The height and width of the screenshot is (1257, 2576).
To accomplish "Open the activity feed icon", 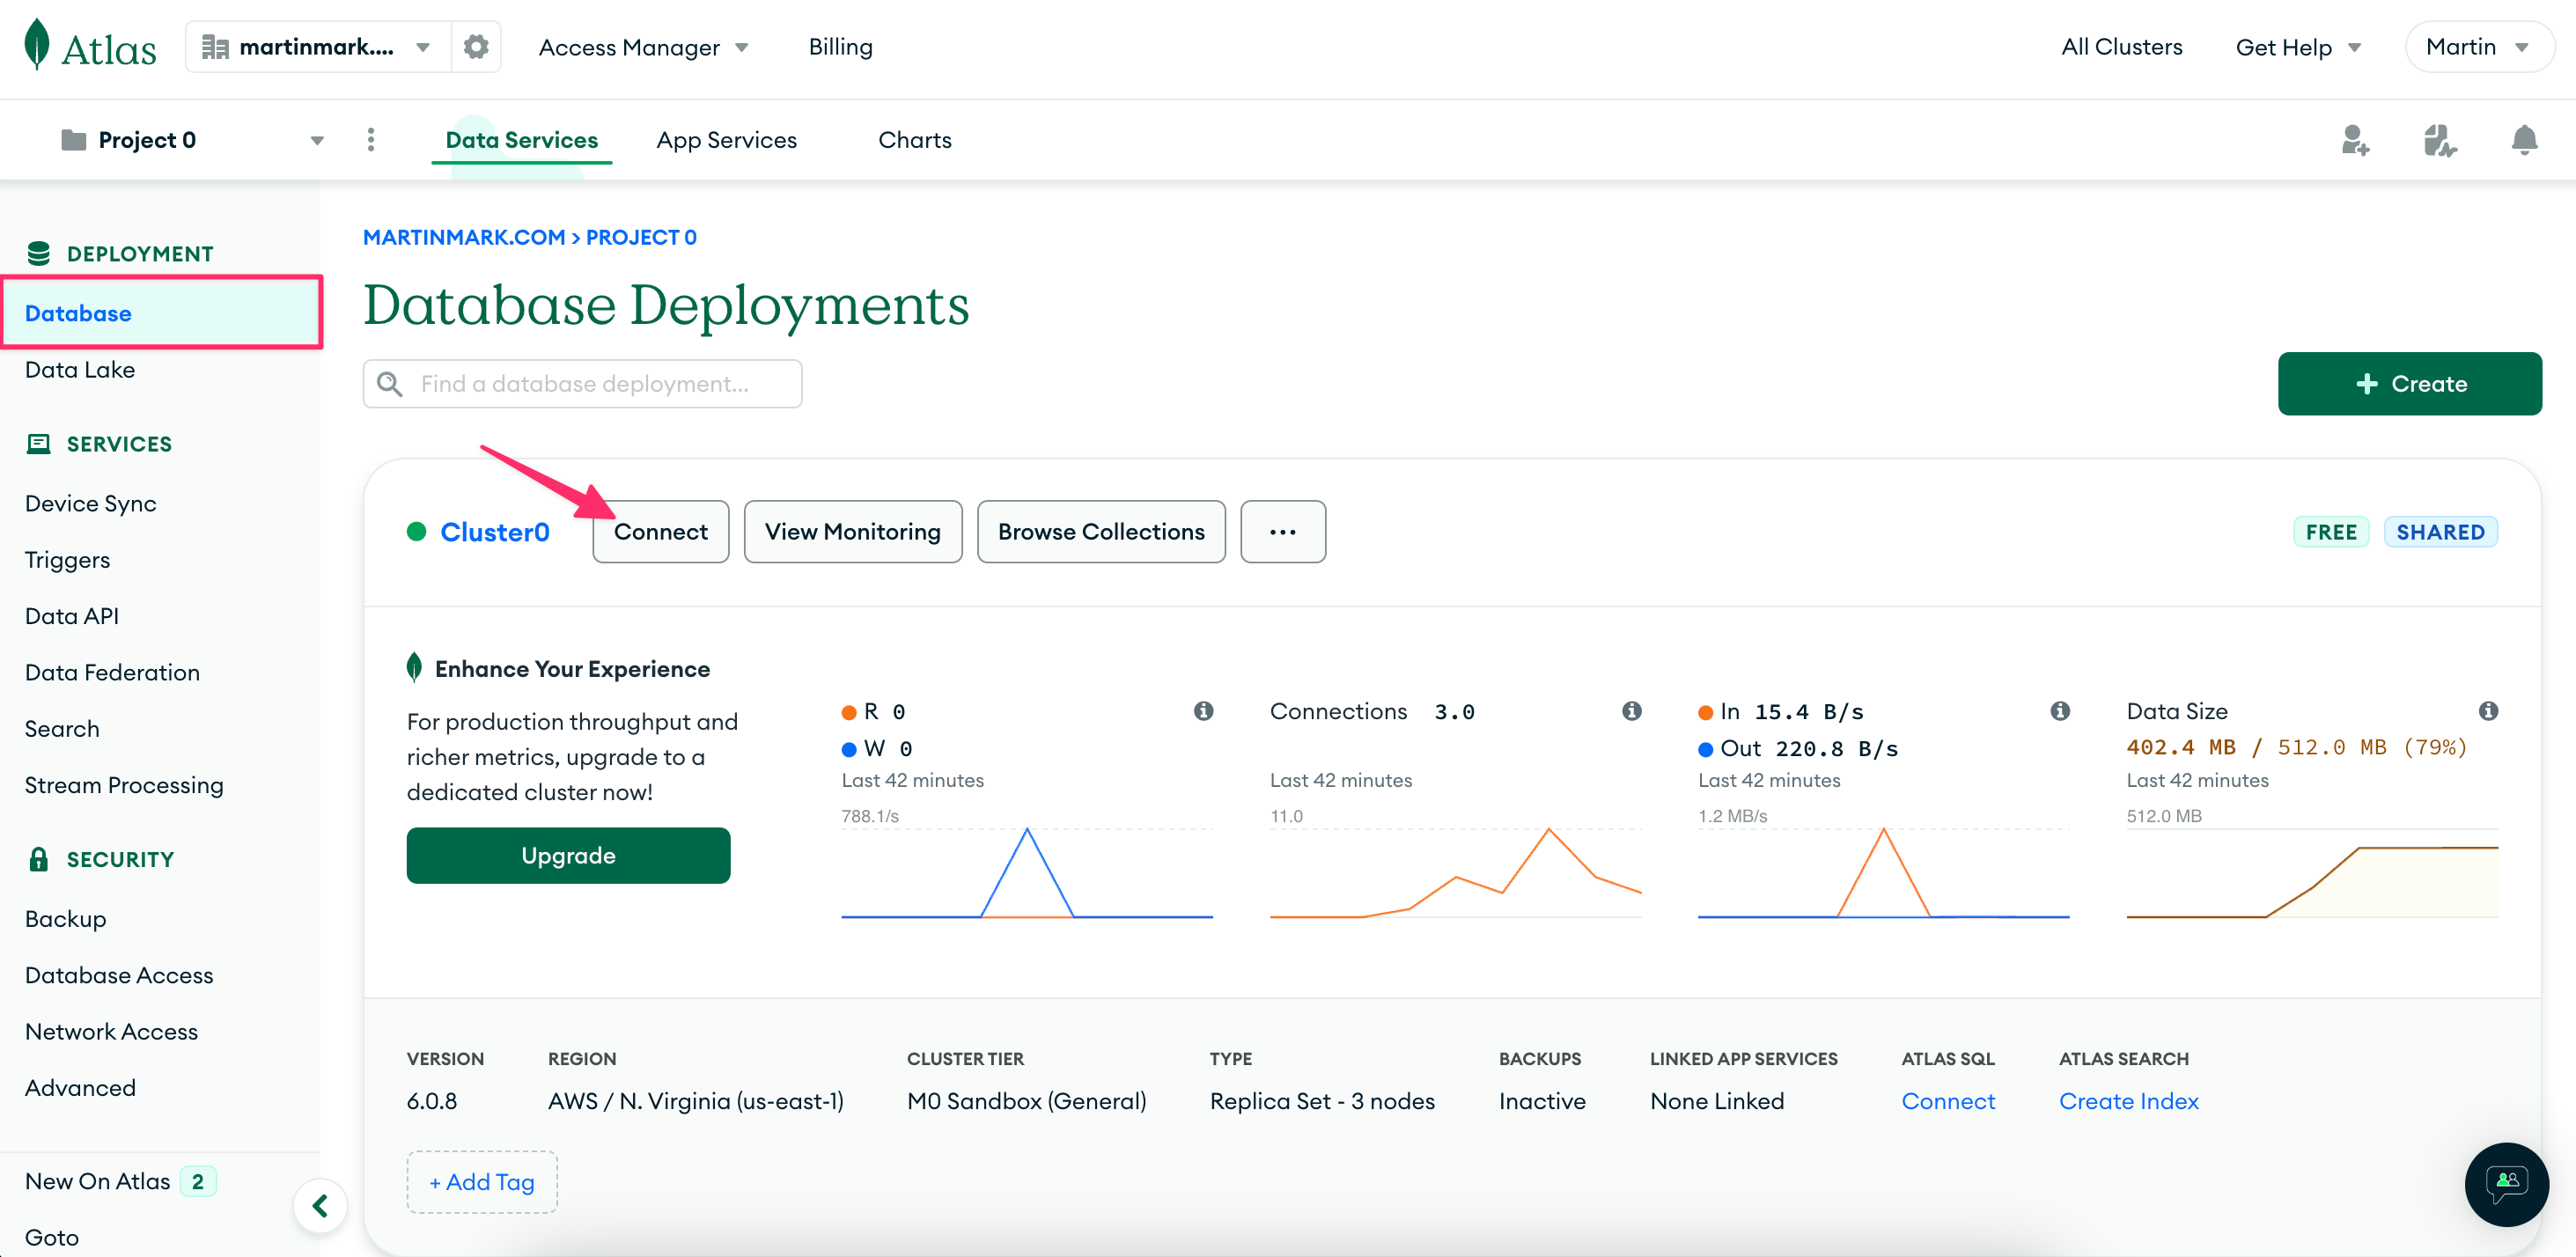I will (2440, 140).
